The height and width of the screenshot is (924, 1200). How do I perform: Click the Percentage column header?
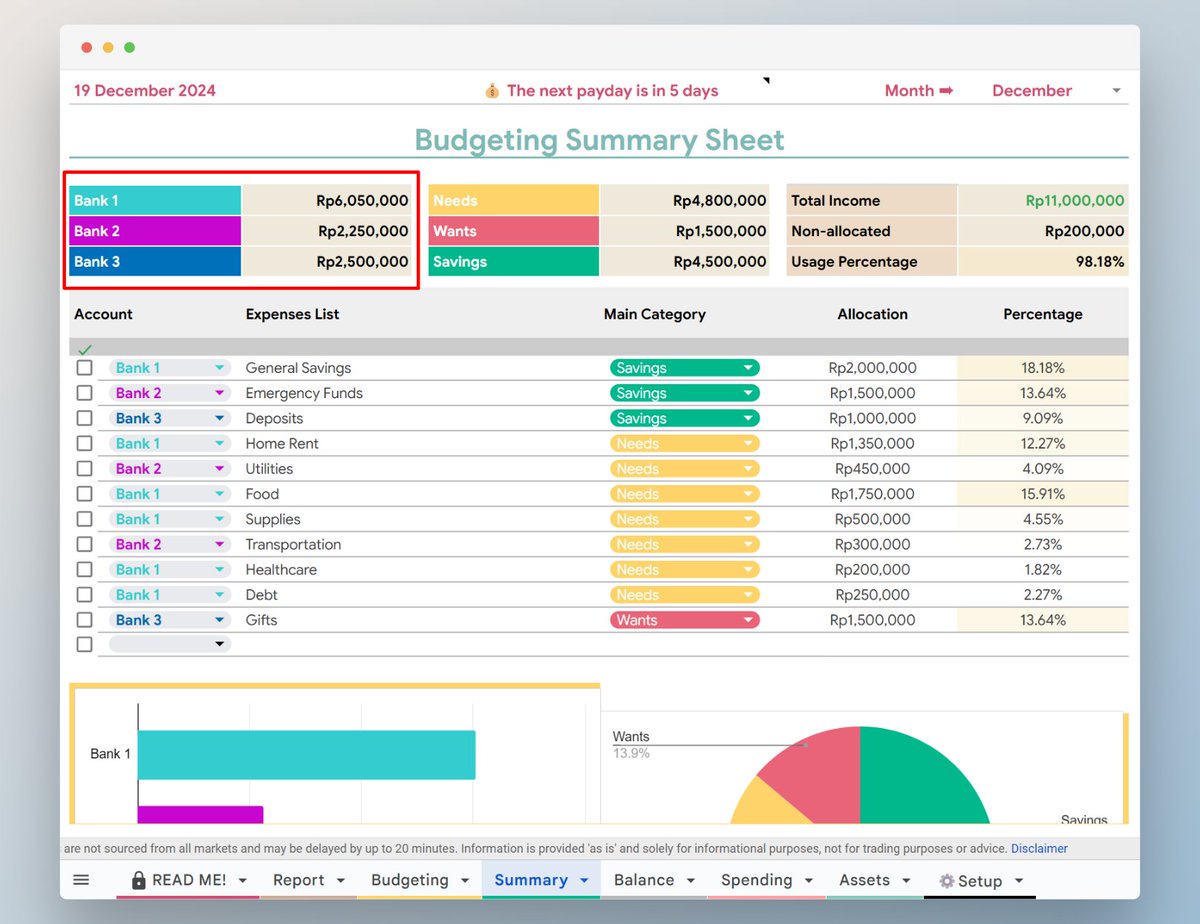[x=1043, y=314]
